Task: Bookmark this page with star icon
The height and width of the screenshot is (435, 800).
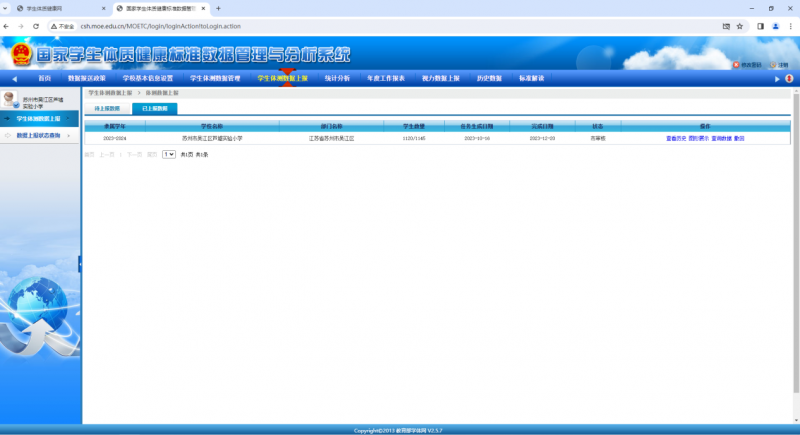Action: click(x=740, y=25)
